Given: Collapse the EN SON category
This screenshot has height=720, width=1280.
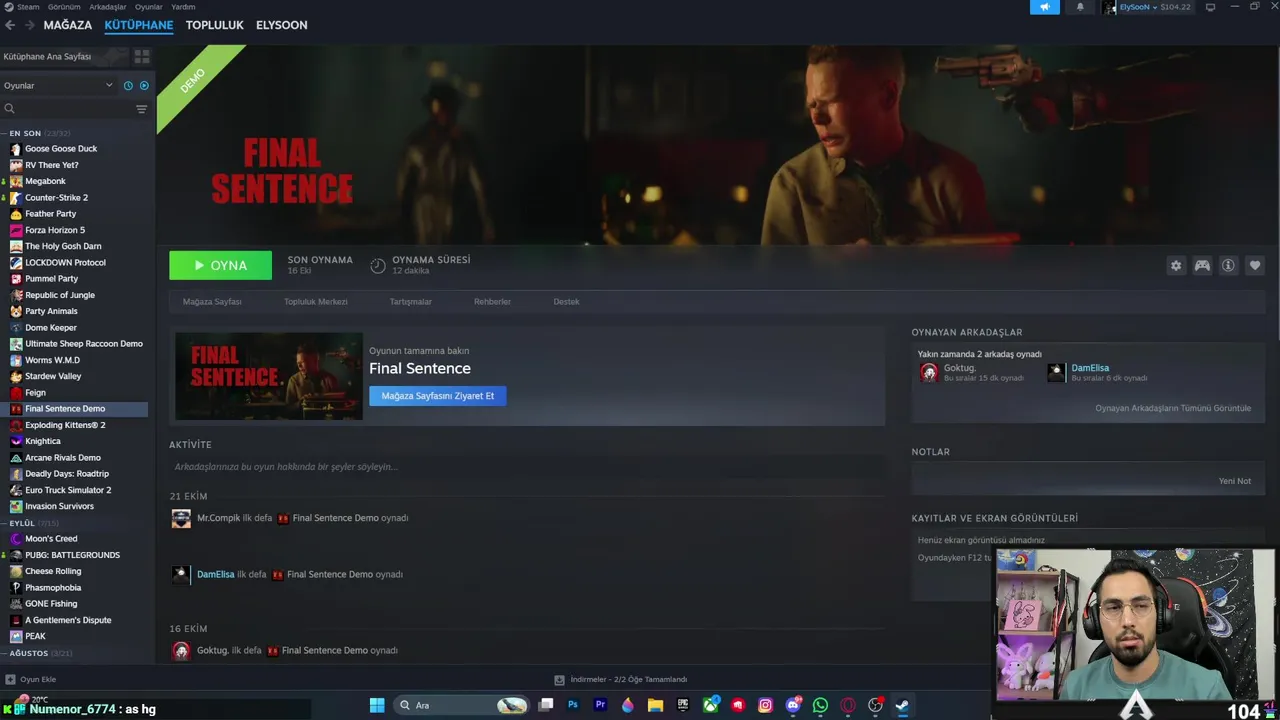Looking at the screenshot, I should tap(40, 133).
